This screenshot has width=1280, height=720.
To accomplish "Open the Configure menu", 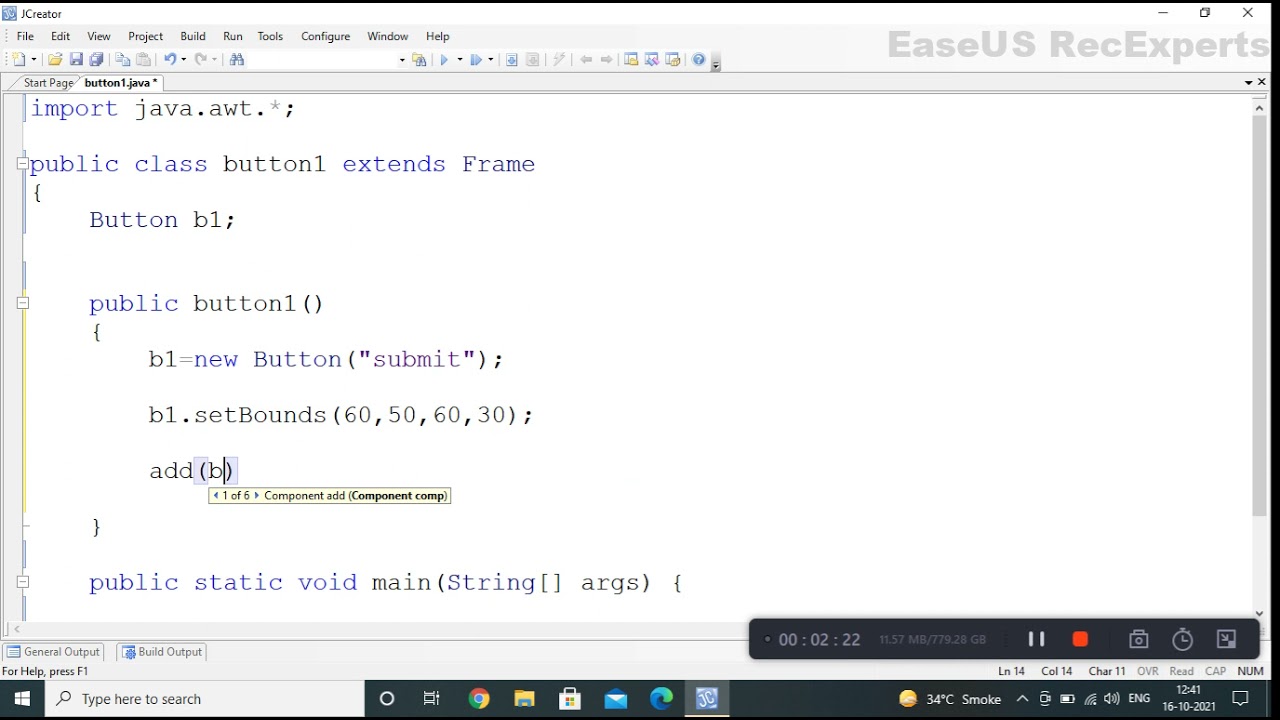I will 326,36.
